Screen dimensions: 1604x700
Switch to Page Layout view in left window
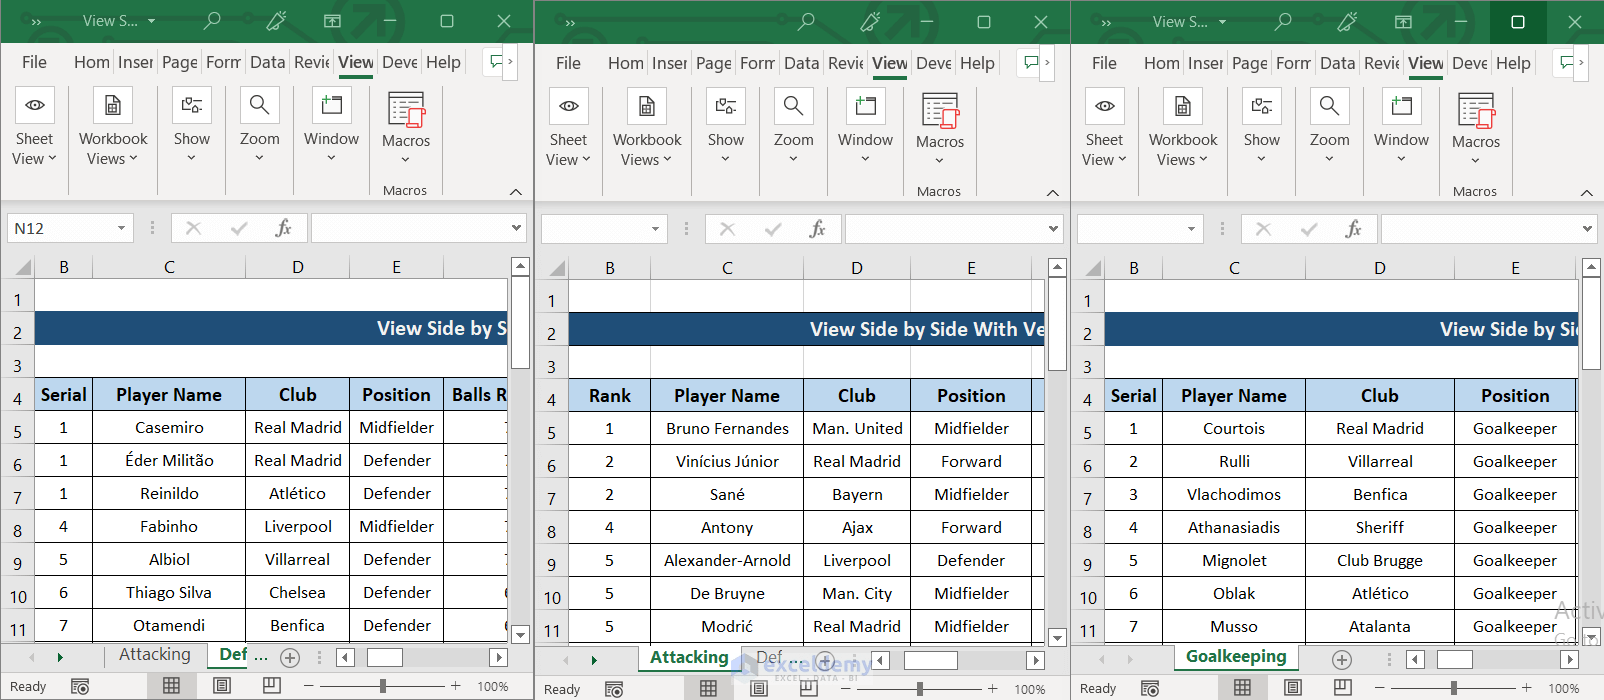(222, 686)
